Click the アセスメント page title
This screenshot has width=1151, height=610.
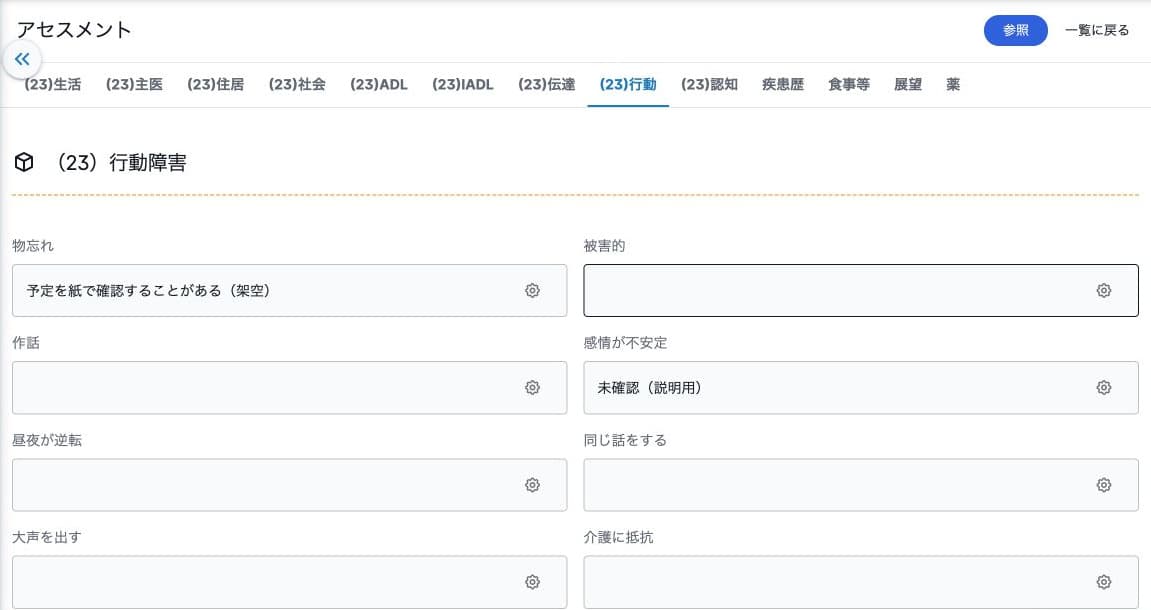74,30
